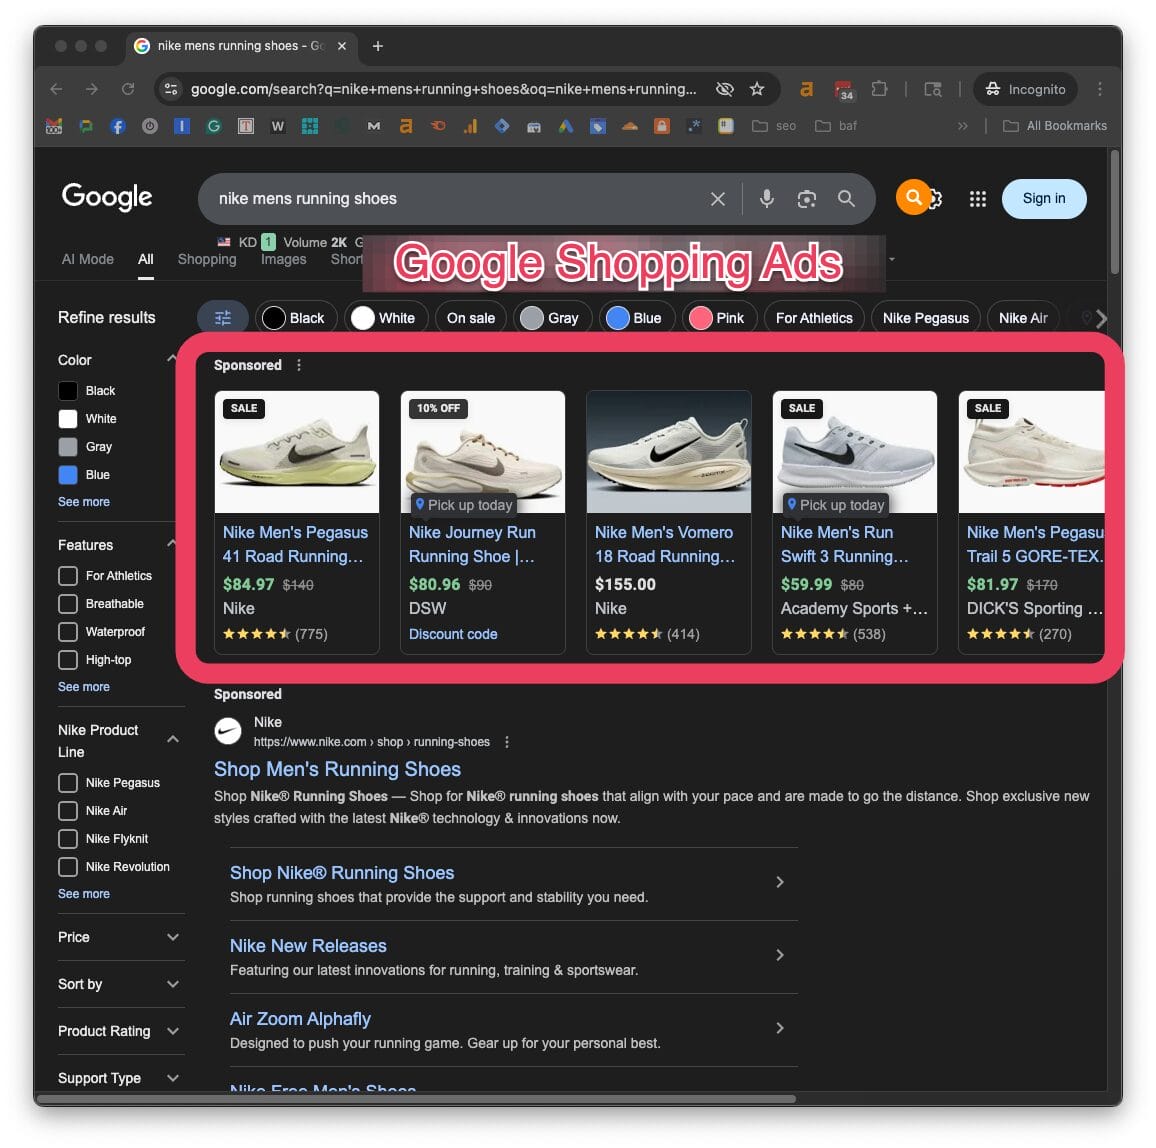
Task: Check the Nike Air sidebar checkbox
Action: 68,811
